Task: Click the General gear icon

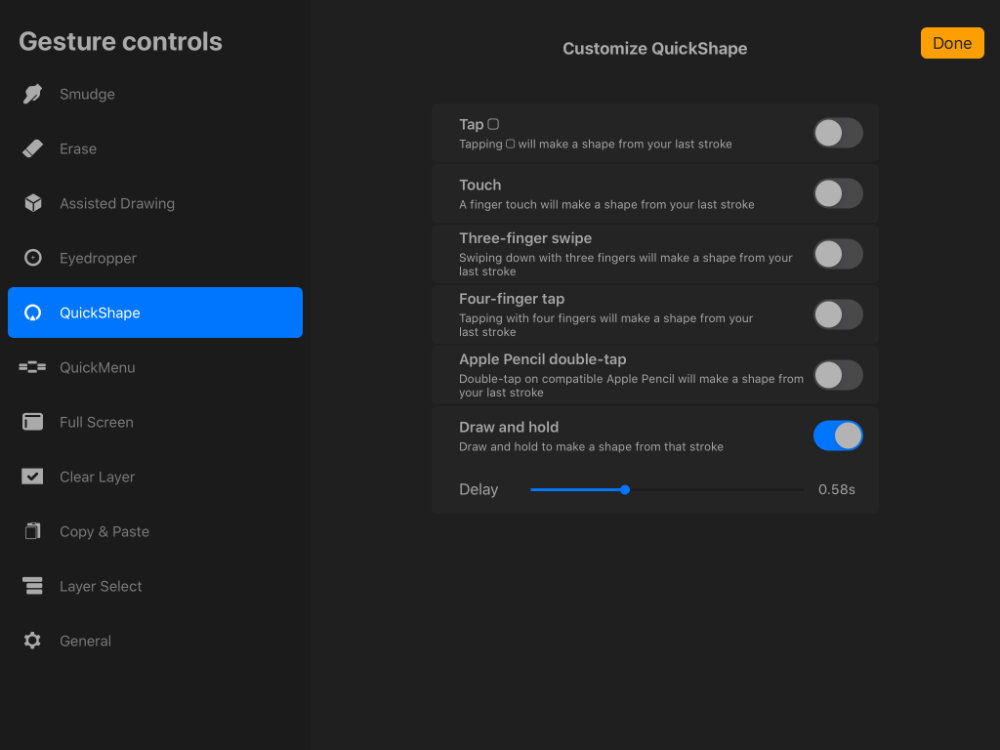Action: [x=33, y=640]
